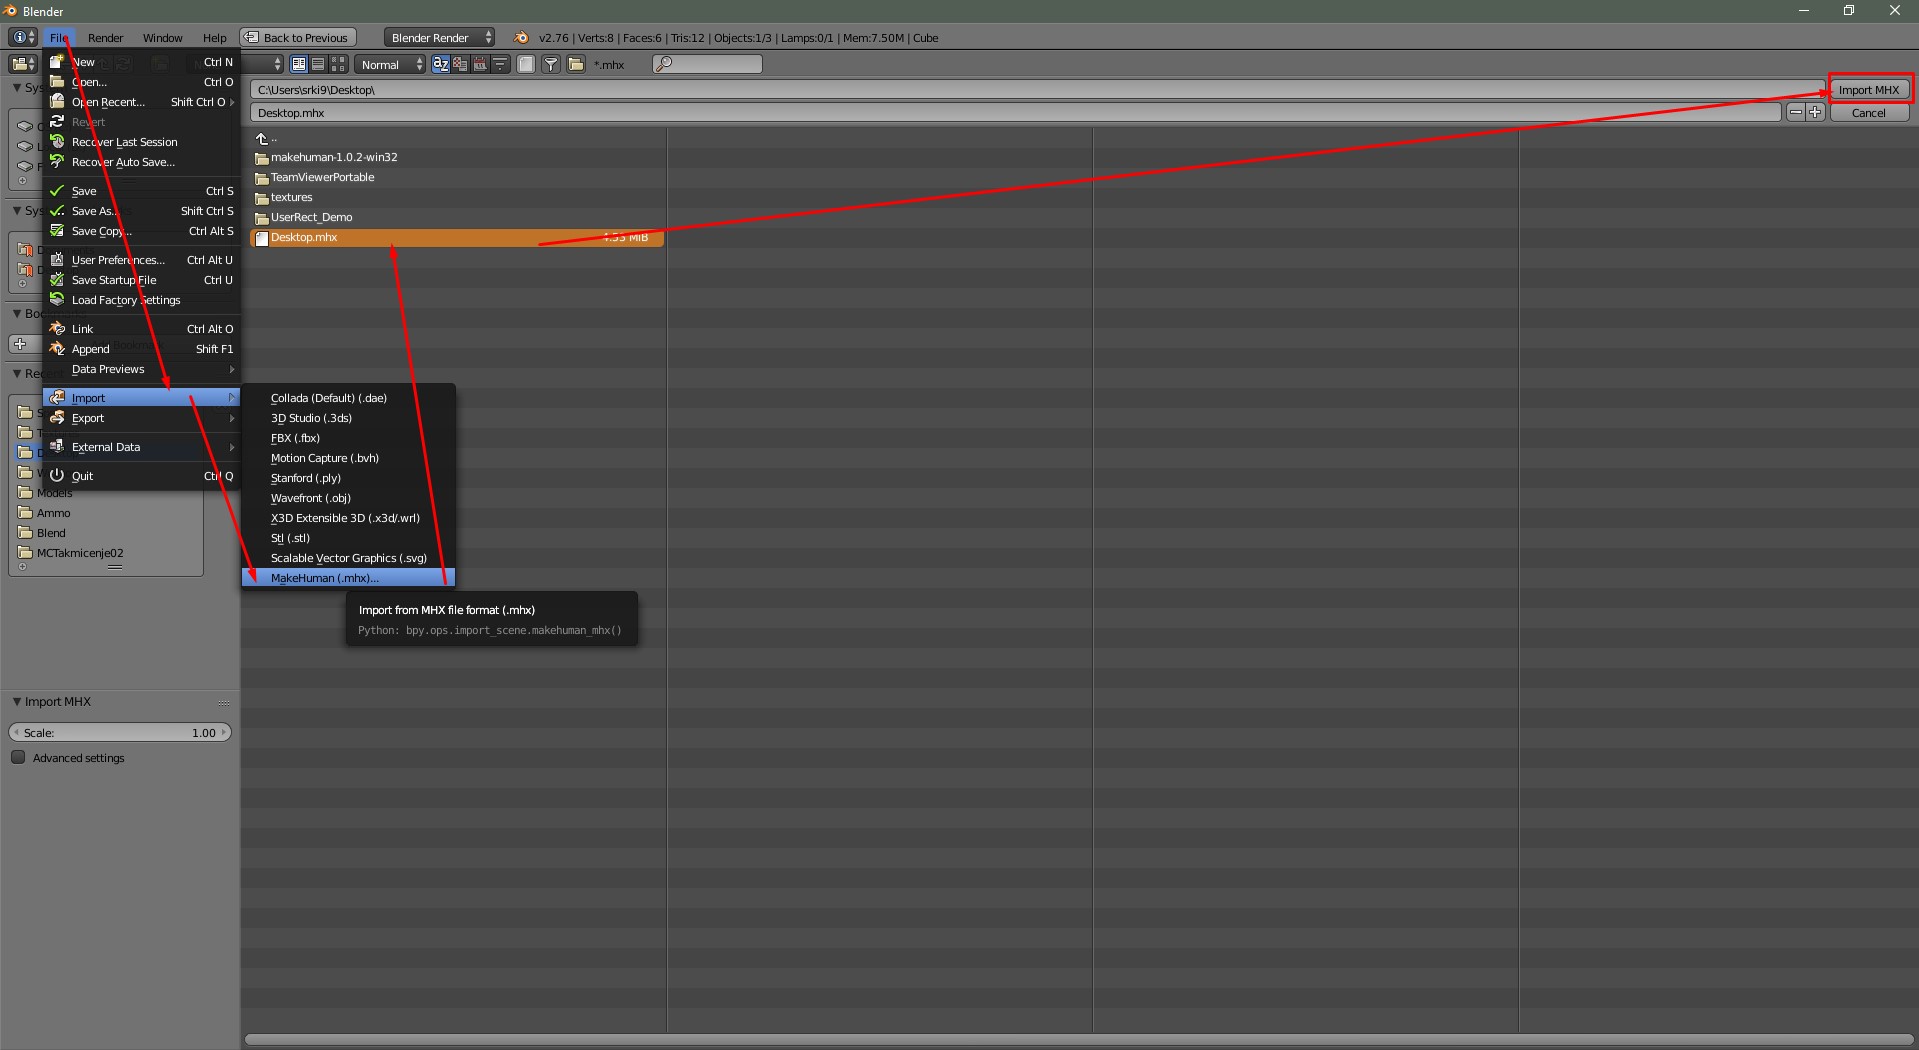Open the Help menu
This screenshot has width=1919, height=1050.
click(x=215, y=38)
